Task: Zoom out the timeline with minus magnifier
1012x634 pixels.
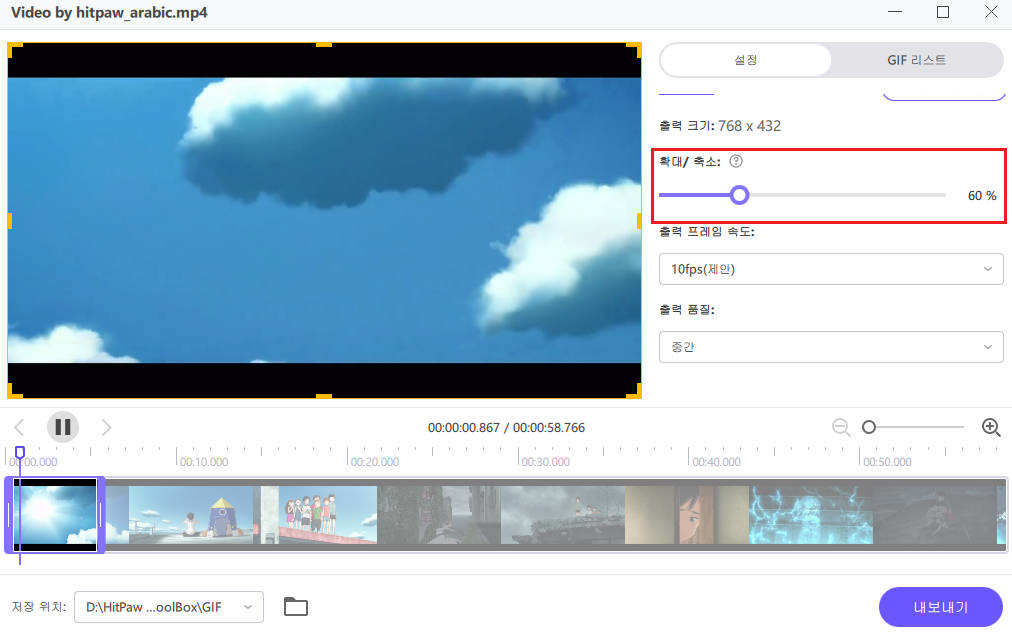Action: [841, 427]
